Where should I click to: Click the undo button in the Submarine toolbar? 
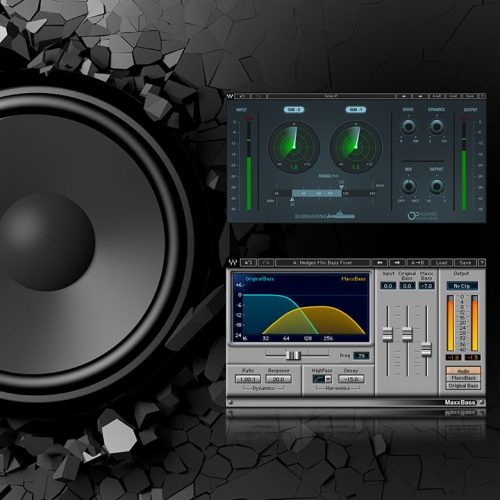coord(242,96)
